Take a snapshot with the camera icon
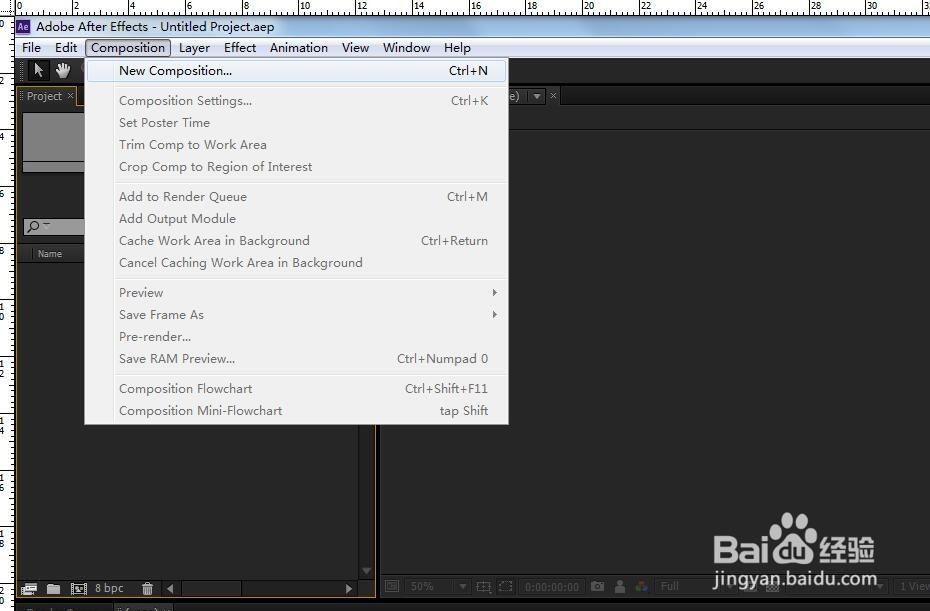This screenshot has height=611, width=930. click(x=597, y=586)
